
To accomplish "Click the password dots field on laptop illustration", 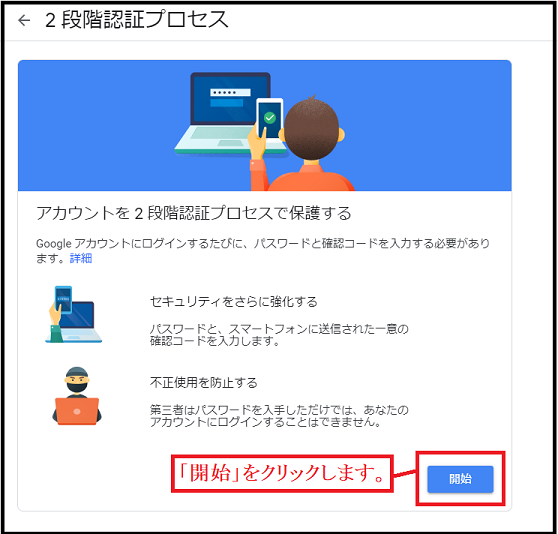I will [x=230, y=92].
